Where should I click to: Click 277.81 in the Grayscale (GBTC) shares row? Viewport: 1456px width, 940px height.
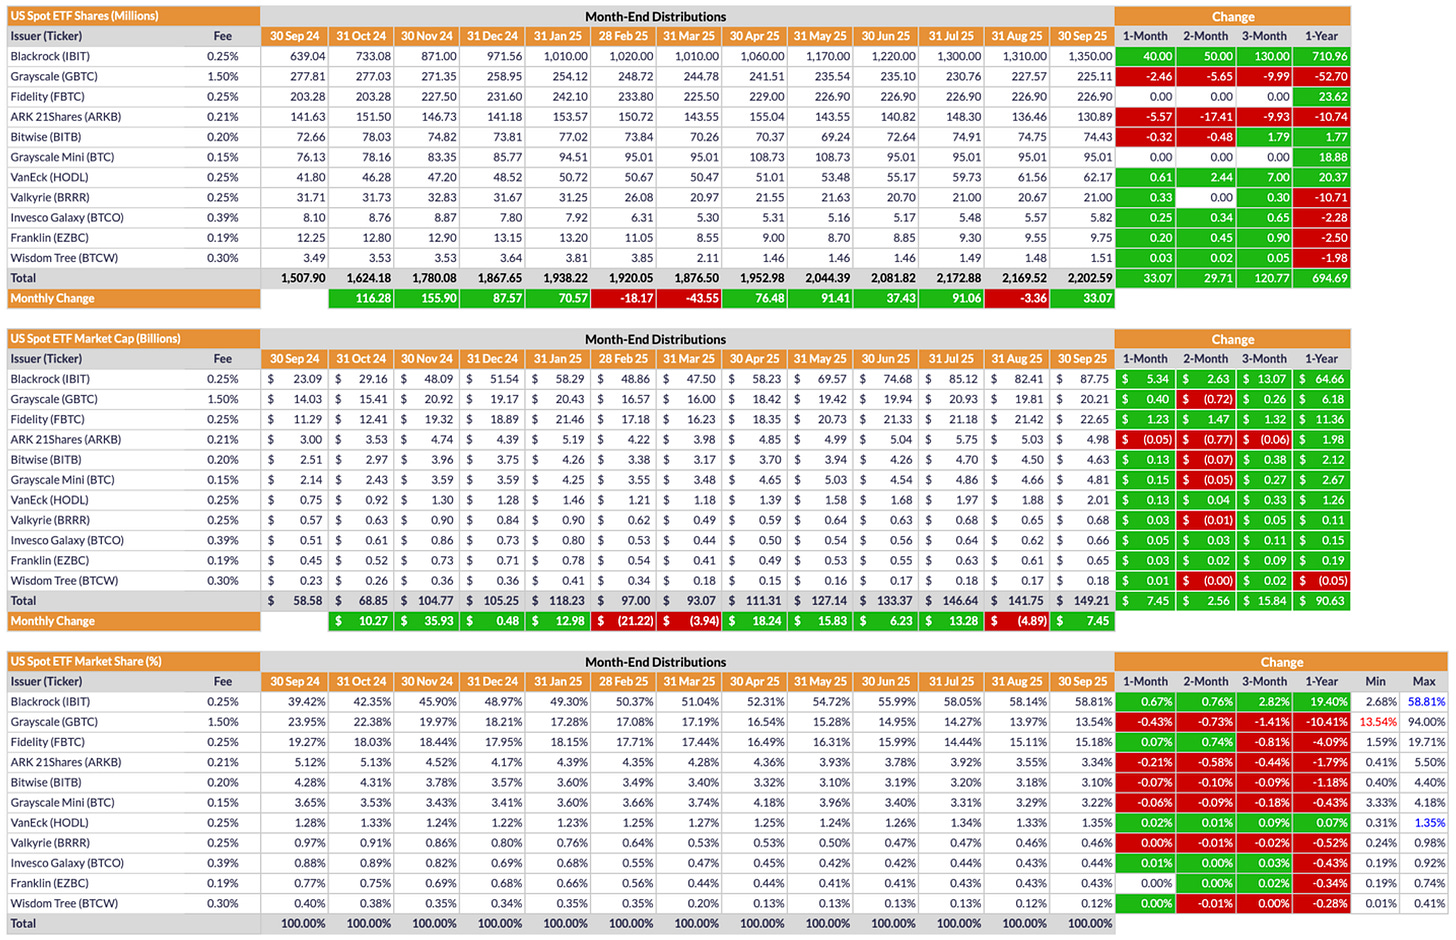point(307,76)
